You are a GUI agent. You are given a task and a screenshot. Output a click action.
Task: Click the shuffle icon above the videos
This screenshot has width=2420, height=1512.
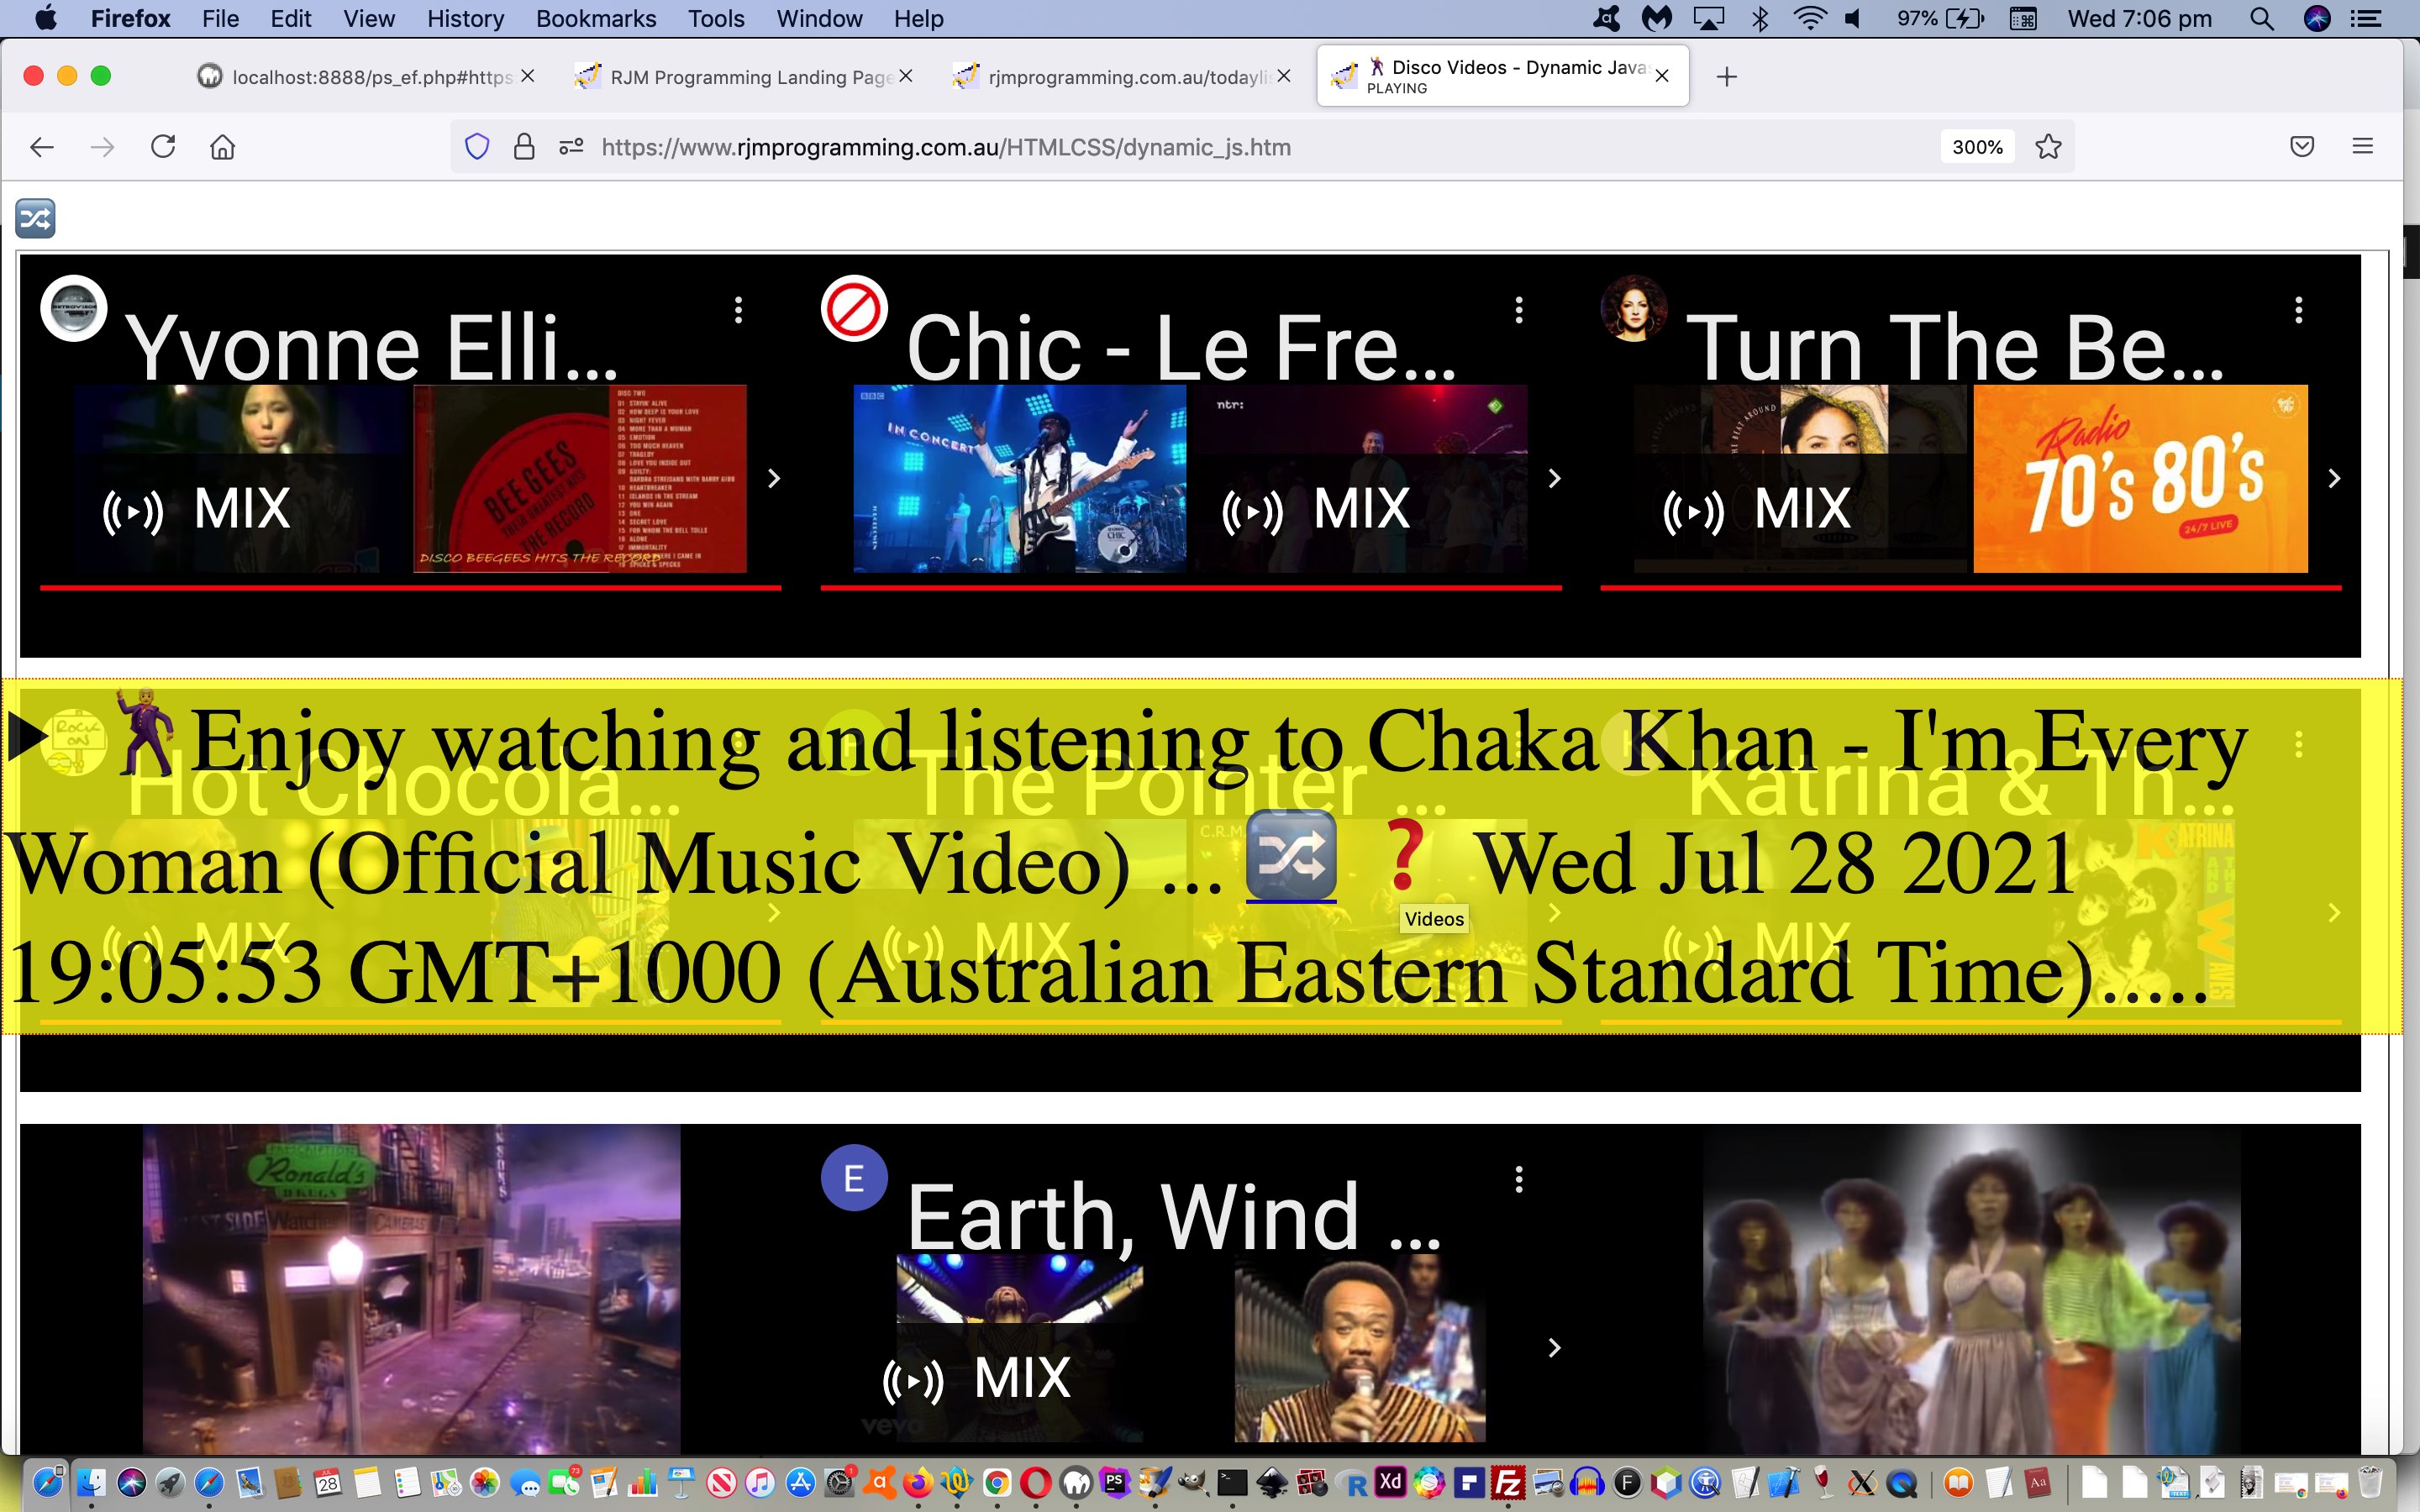35,218
